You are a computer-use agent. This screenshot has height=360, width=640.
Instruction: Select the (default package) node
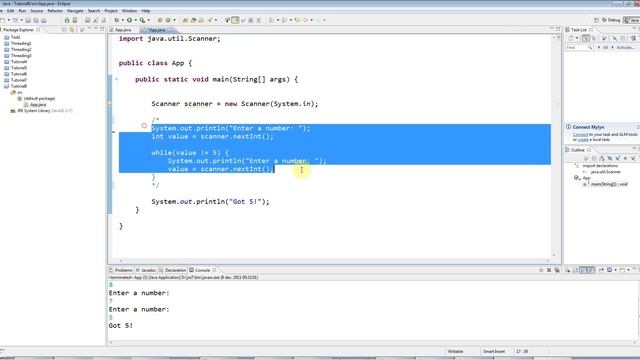39,98
